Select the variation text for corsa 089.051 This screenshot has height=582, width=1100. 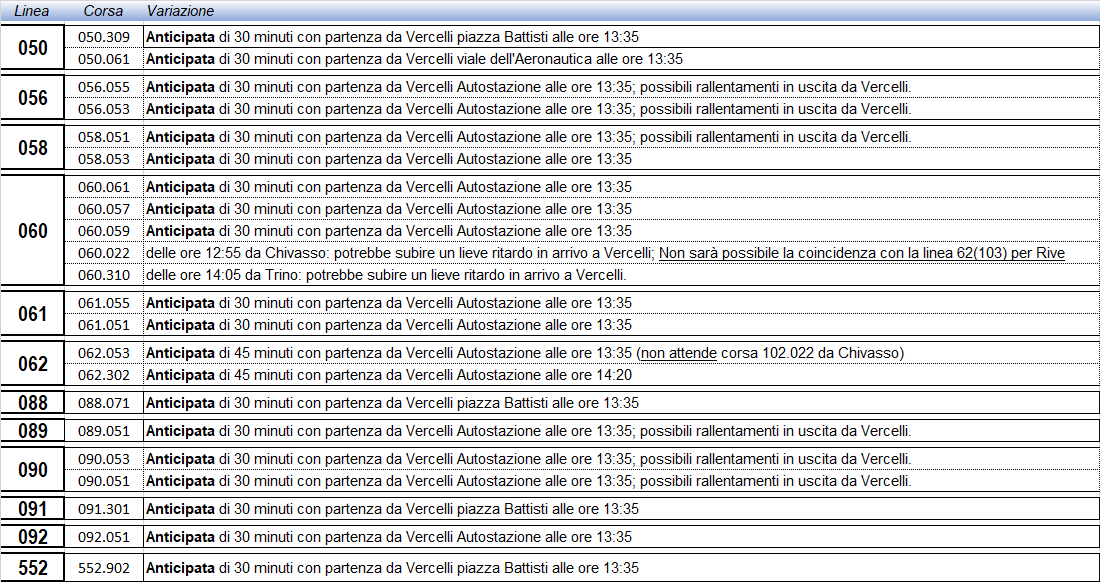[x=528, y=431]
